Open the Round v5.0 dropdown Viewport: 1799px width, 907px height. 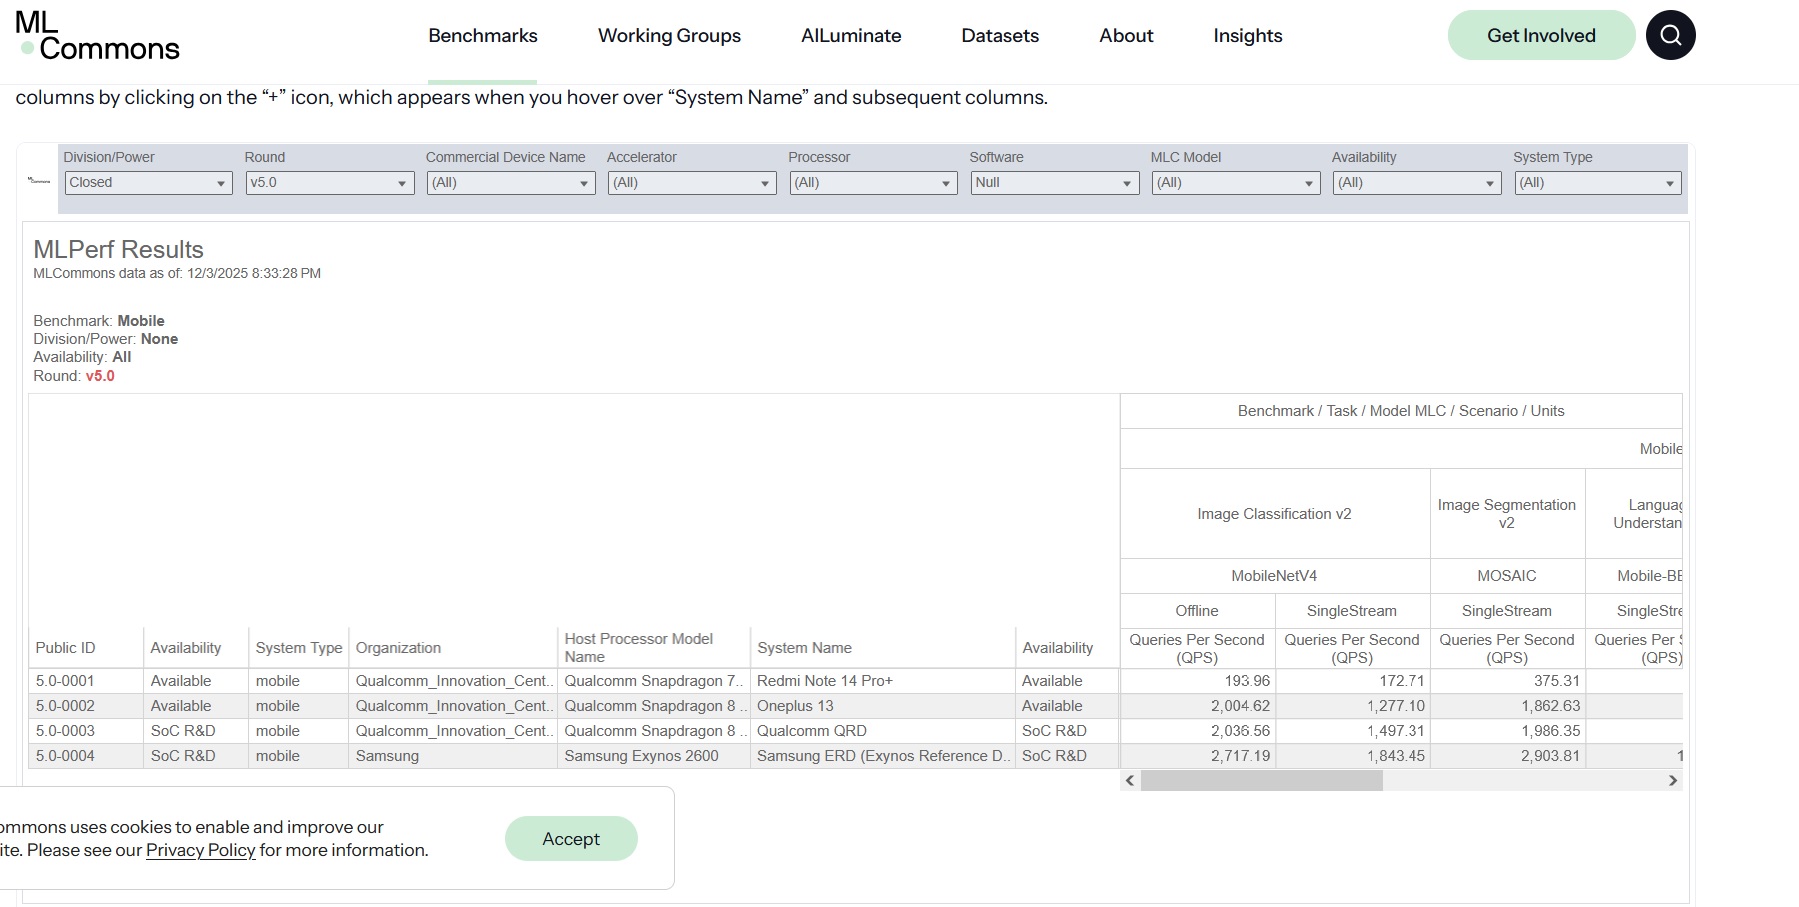[x=329, y=183]
